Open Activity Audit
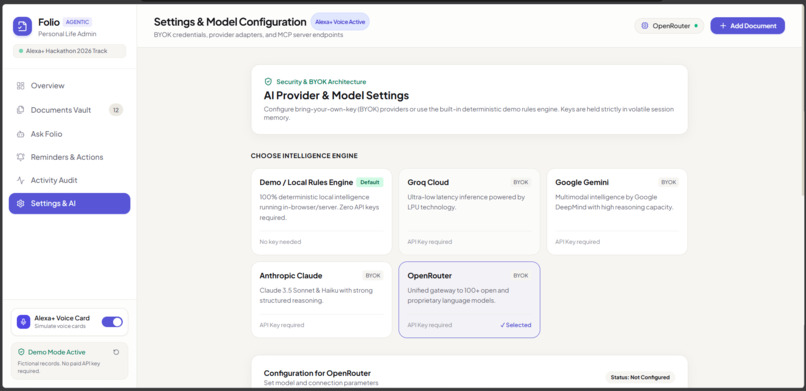The image size is (806, 391). [69, 180]
